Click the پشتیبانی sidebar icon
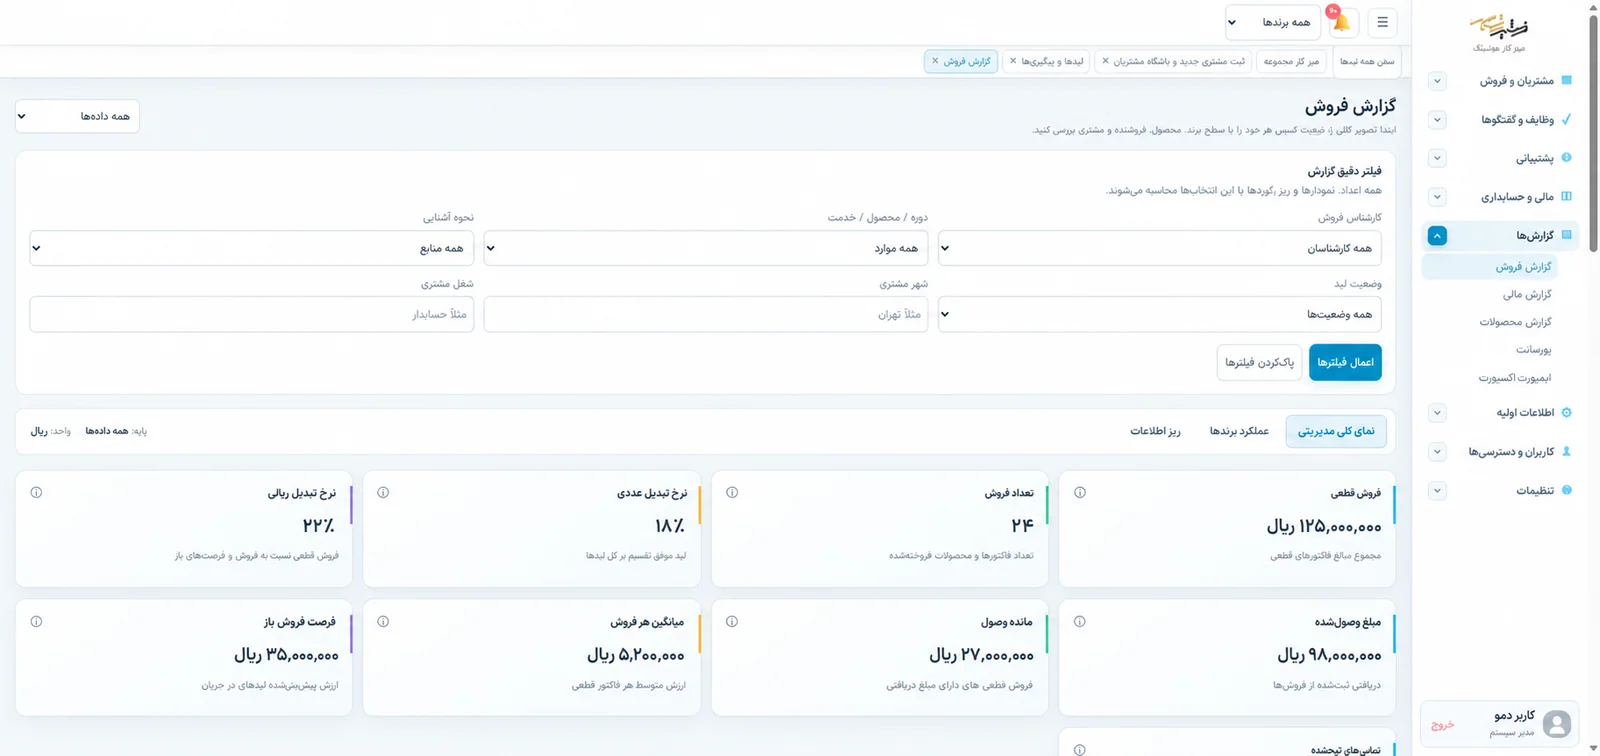The image size is (1600, 756). (1566, 157)
